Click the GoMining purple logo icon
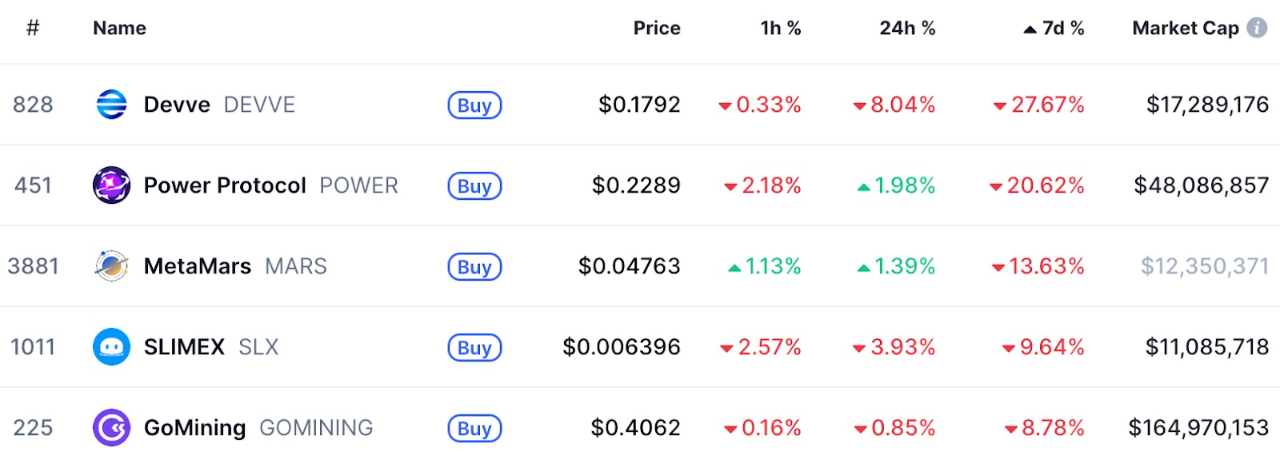The height and width of the screenshot is (459, 1280). [x=111, y=428]
